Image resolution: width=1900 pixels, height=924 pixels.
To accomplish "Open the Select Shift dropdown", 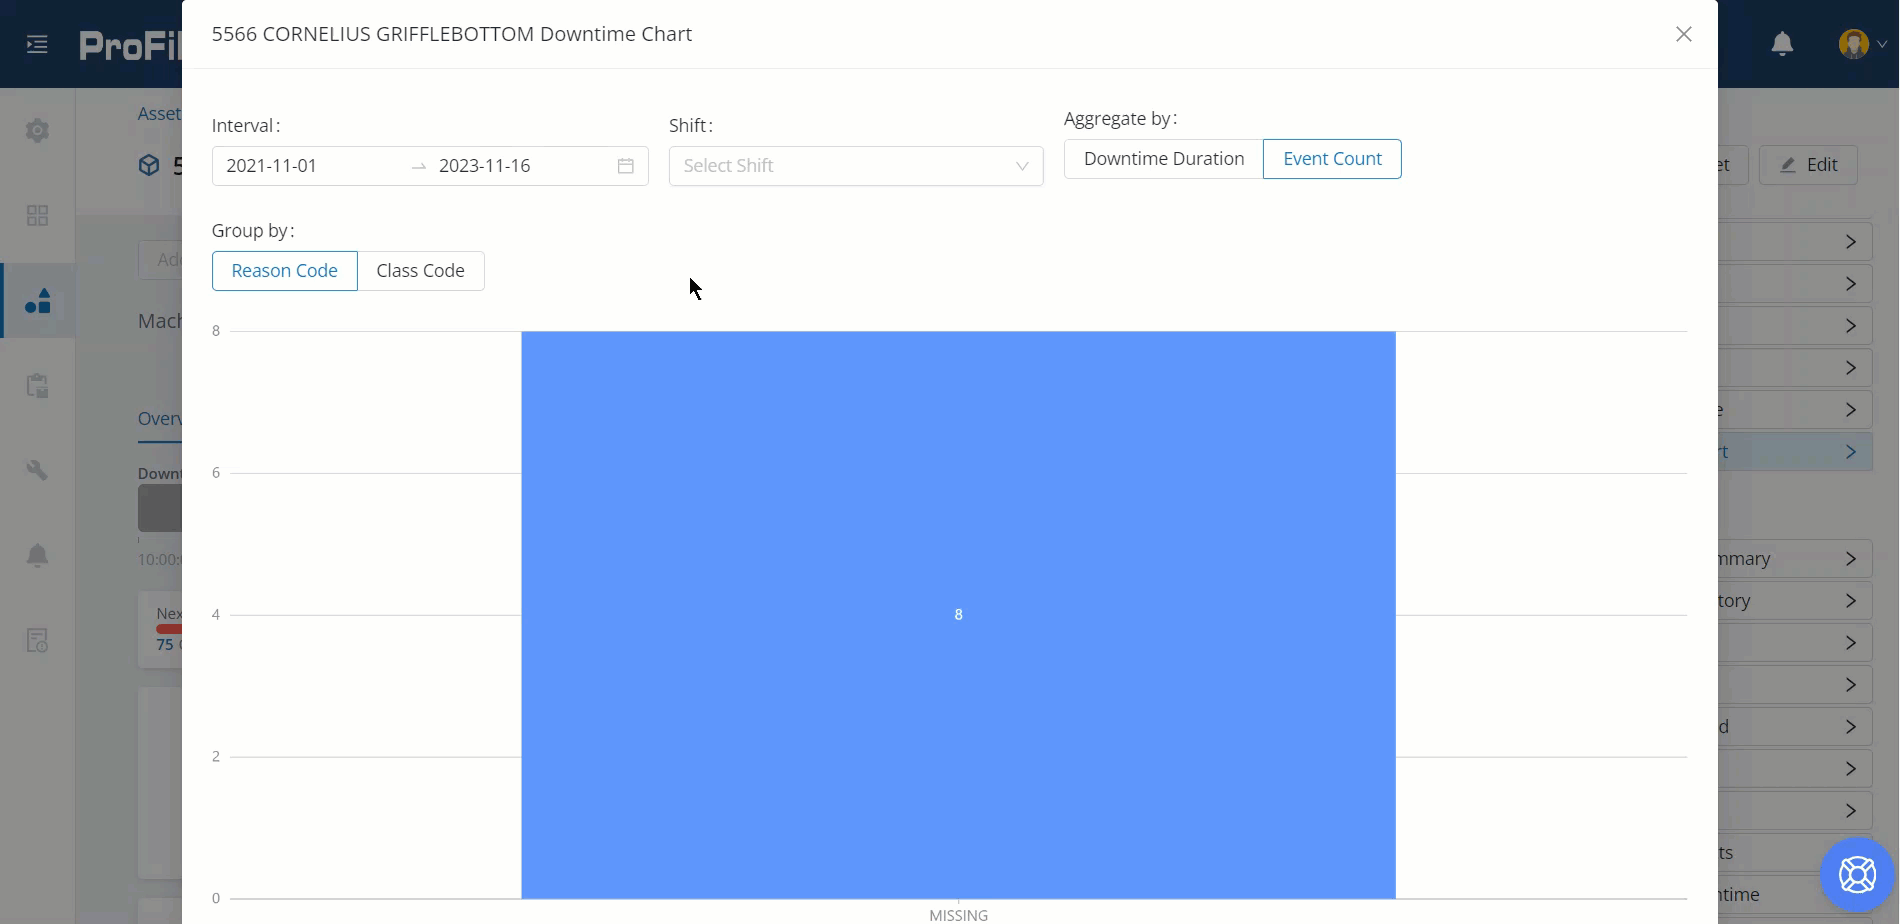I will [x=855, y=165].
